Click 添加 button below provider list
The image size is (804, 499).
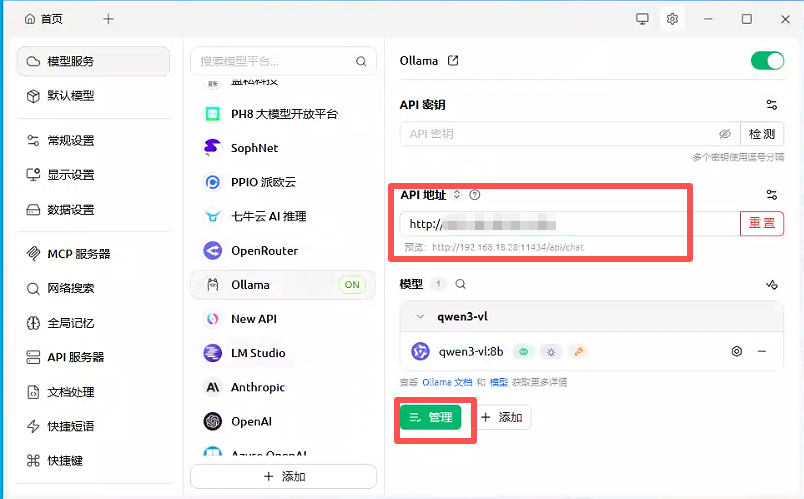[283, 476]
